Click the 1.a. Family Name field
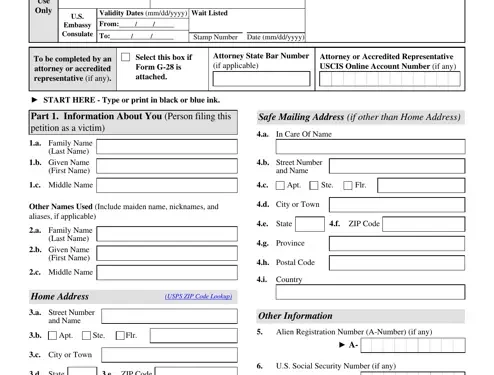Image resolution: width=494 pixels, height=375 pixels. point(167,147)
